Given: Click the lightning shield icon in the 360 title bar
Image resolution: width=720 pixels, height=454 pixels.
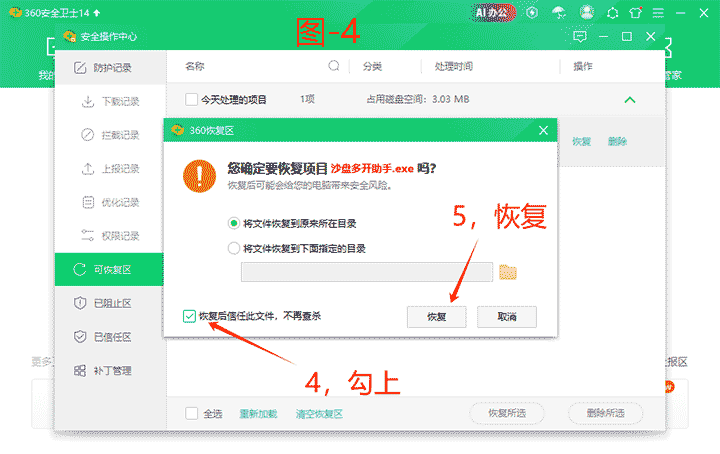Looking at the screenshot, I should pyautogui.click(x=532, y=12).
